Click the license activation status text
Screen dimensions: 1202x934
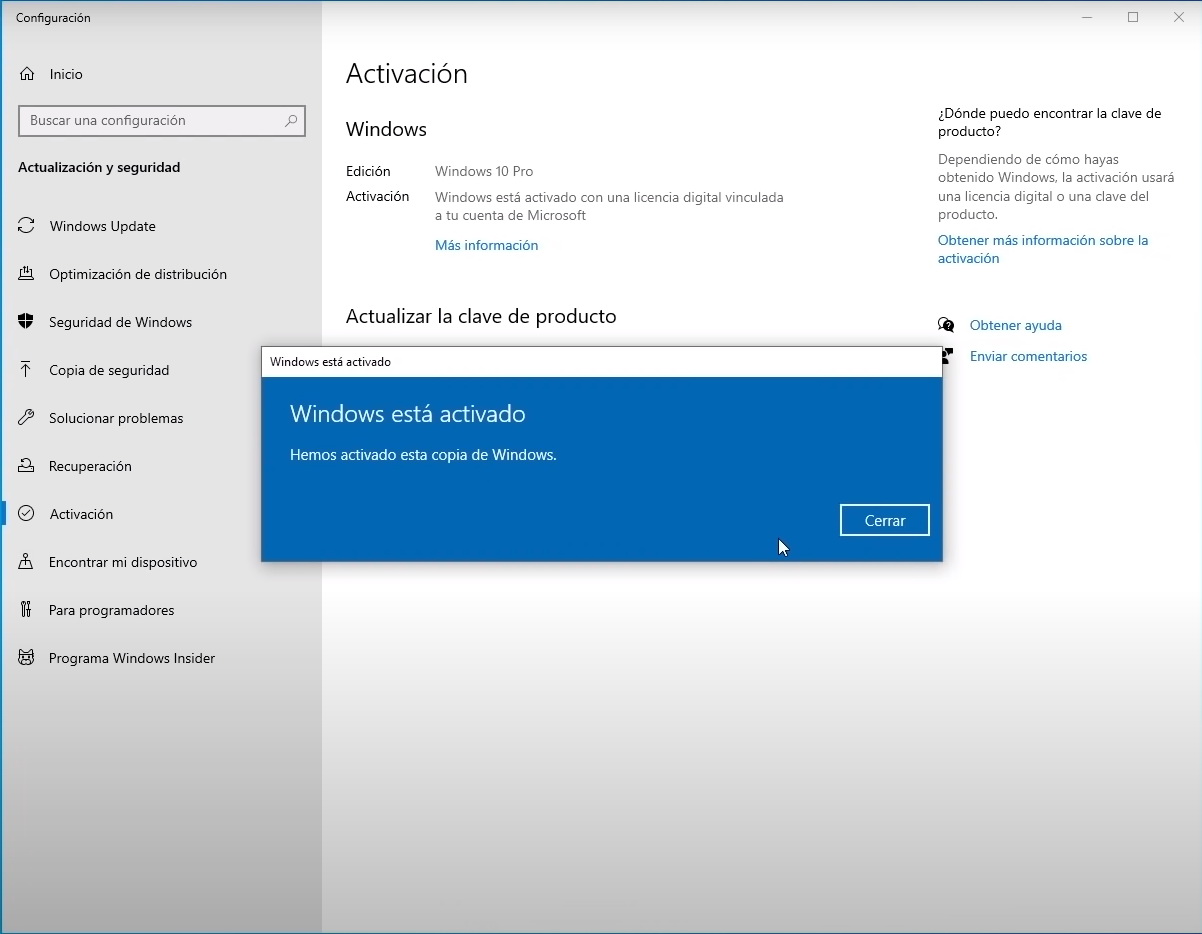[609, 206]
